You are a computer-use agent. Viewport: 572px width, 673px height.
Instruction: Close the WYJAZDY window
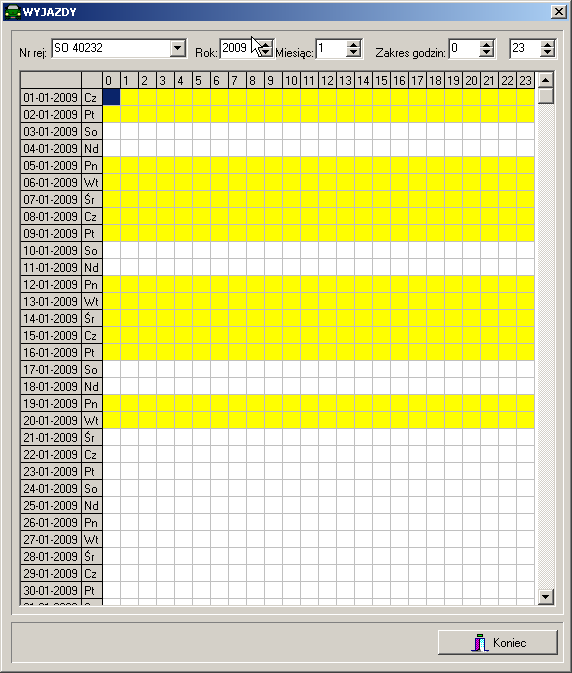[x=559, y=12]
